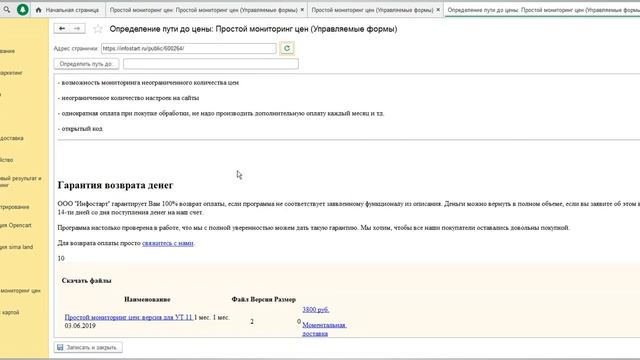
Task: Open the sidebar item ending with картой
Action: (10, 312)
